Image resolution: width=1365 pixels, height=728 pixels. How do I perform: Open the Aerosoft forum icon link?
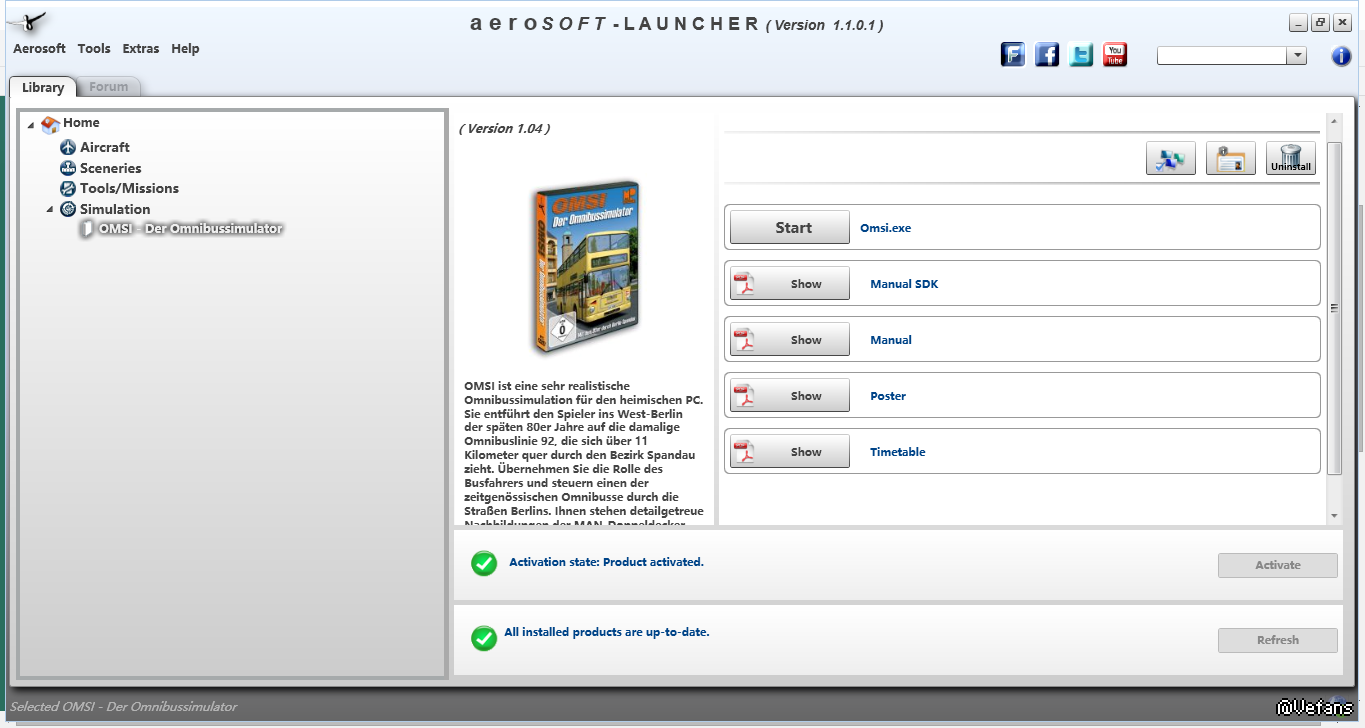pyautogui.click(x=1013, y=55)
